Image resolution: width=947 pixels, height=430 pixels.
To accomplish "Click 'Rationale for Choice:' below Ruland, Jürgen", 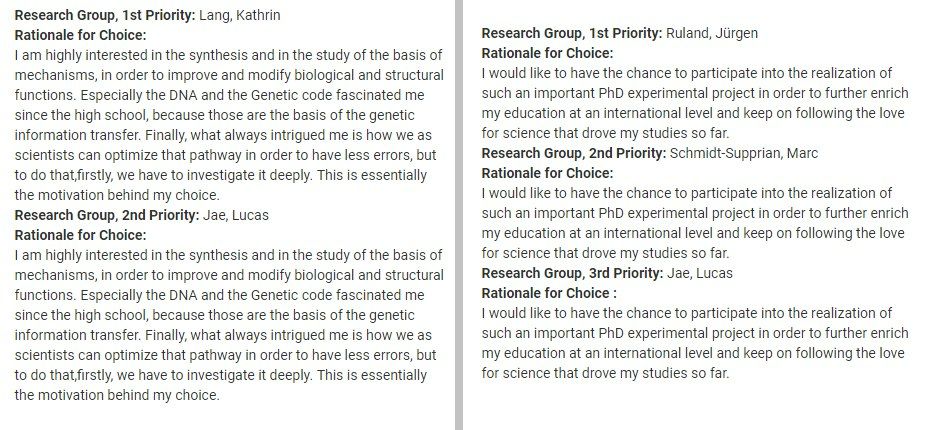I will [x=547, y=53].
